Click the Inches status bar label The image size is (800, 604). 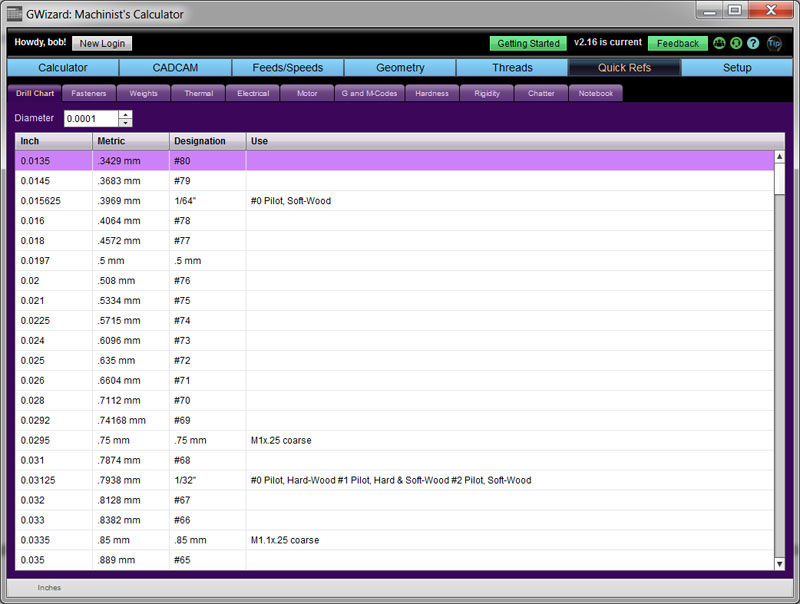click(49, 588)
